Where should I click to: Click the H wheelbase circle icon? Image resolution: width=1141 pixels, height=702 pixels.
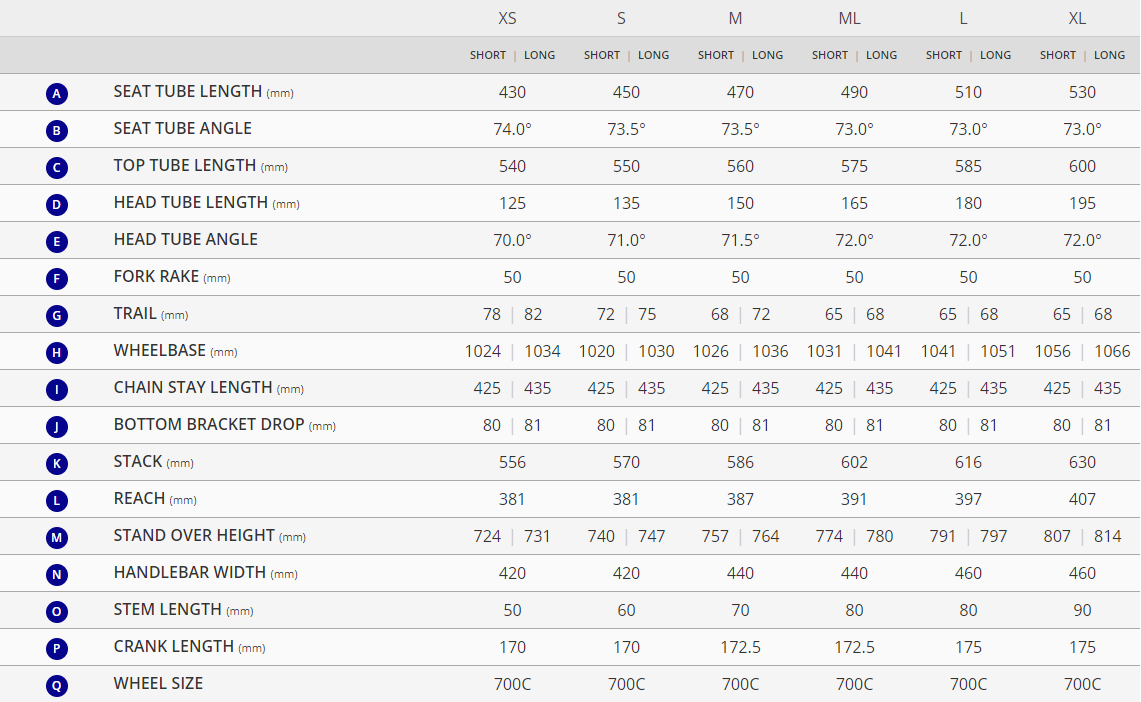pyautogui.click(x=57, y=353)
